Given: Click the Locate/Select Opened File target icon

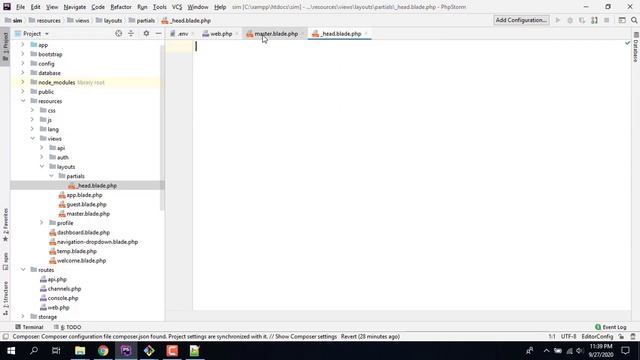Looking at the screenshot, I should pyautogui.click(x=118, y=33).
